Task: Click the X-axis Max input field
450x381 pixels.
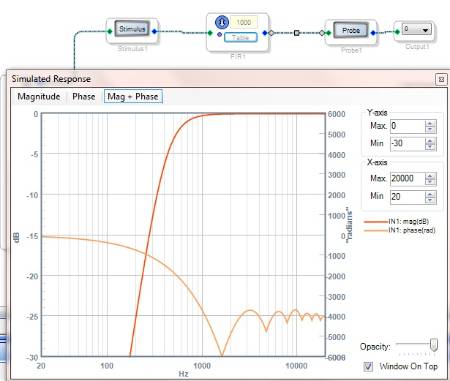Action: point(407,179)
